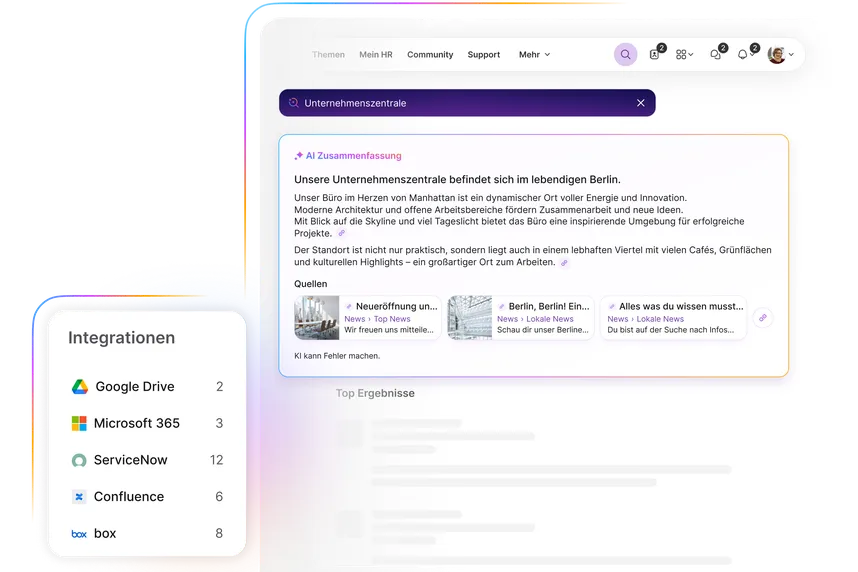
Task: Click the search field containing Unternehmenszentrale
Action: point(467,103)
